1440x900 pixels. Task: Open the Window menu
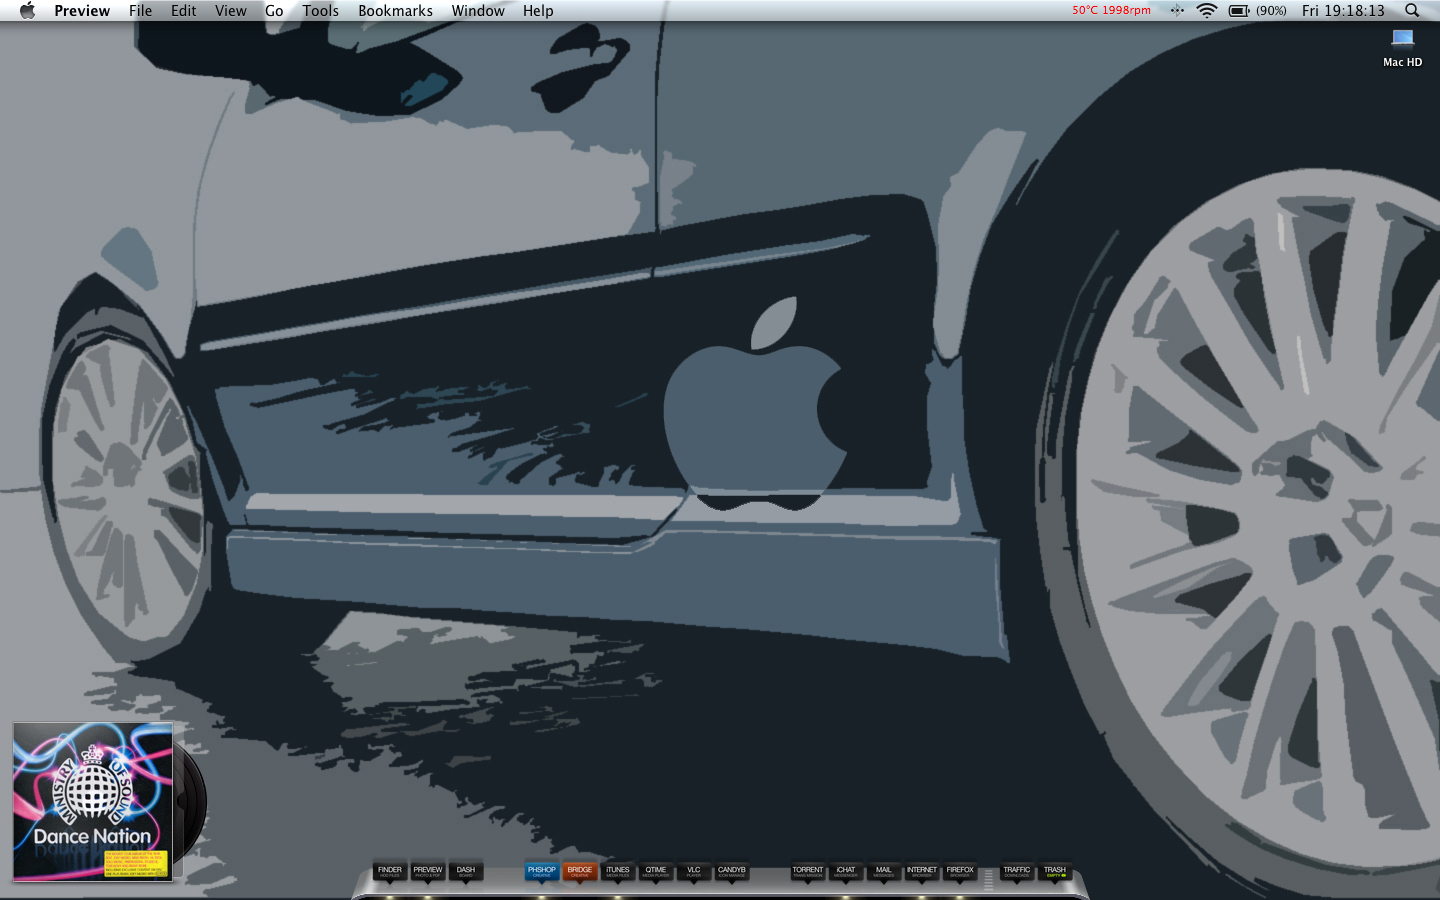point(478,10)
